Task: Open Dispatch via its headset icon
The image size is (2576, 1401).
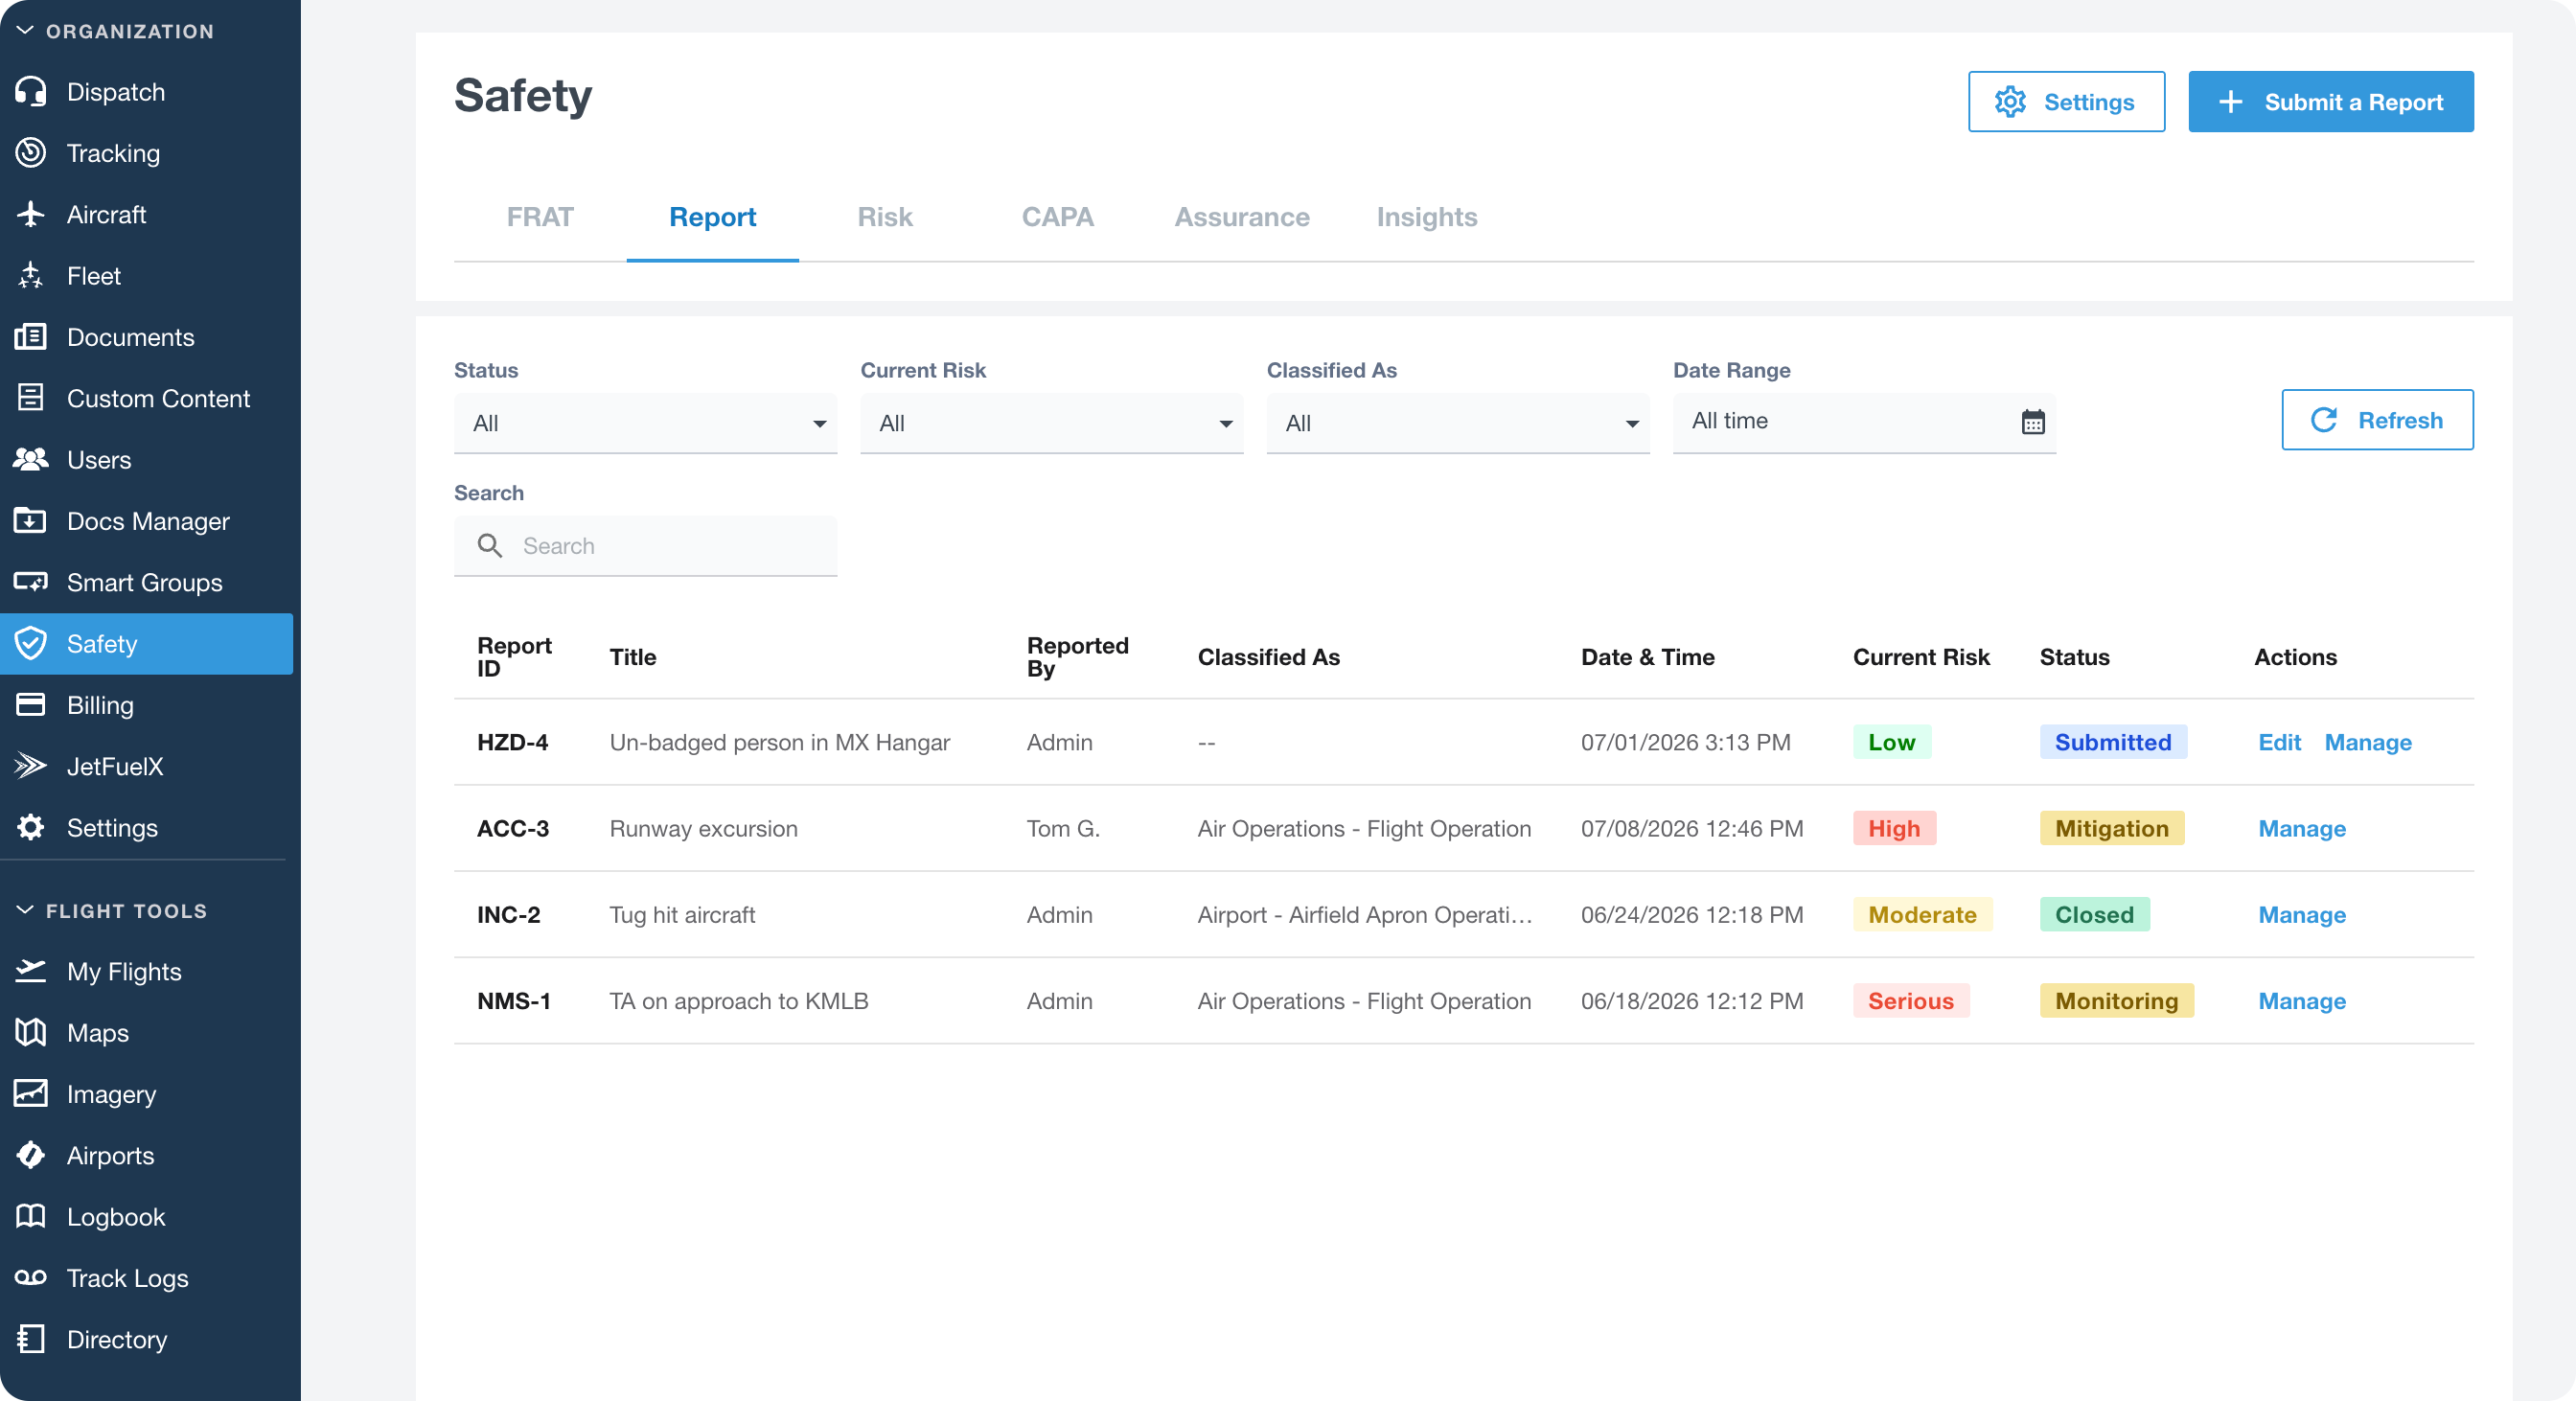Action: coord(31,92)
